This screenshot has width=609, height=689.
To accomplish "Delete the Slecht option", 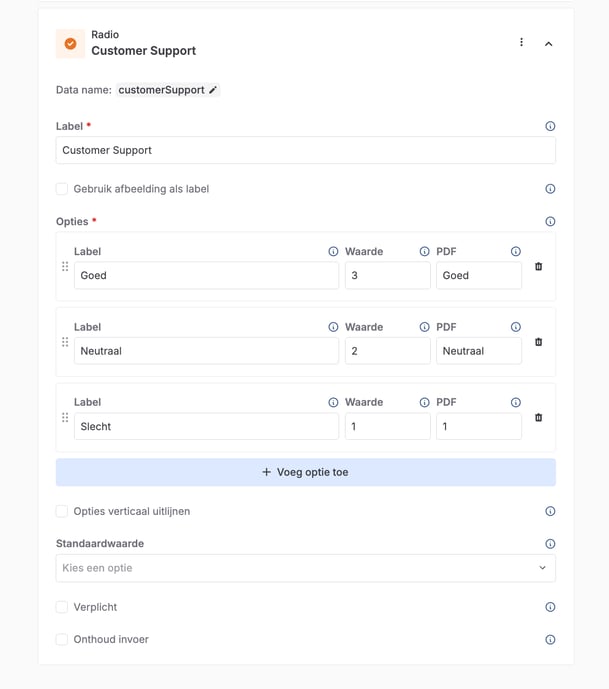I will (538, 418).
